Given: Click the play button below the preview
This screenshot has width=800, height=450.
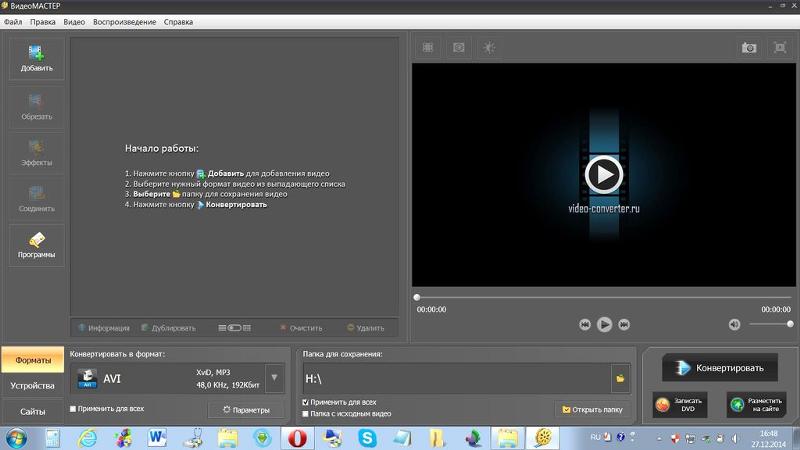Looking at the screenshot, I should coord(604,324).
